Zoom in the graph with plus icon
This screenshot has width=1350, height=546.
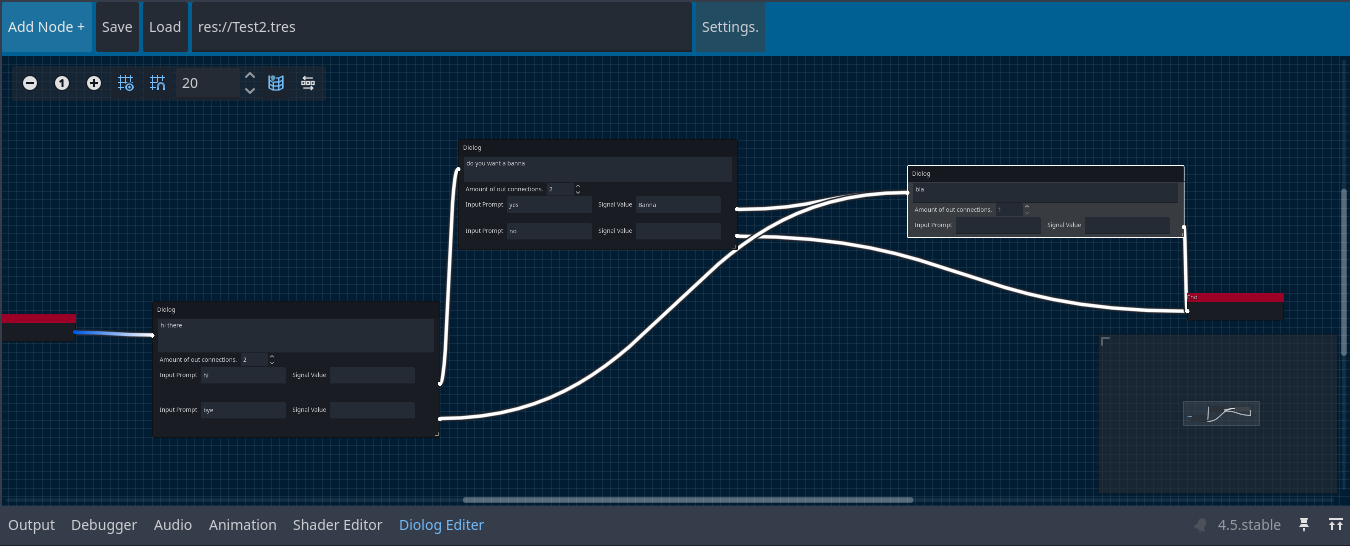click(94, 83)
